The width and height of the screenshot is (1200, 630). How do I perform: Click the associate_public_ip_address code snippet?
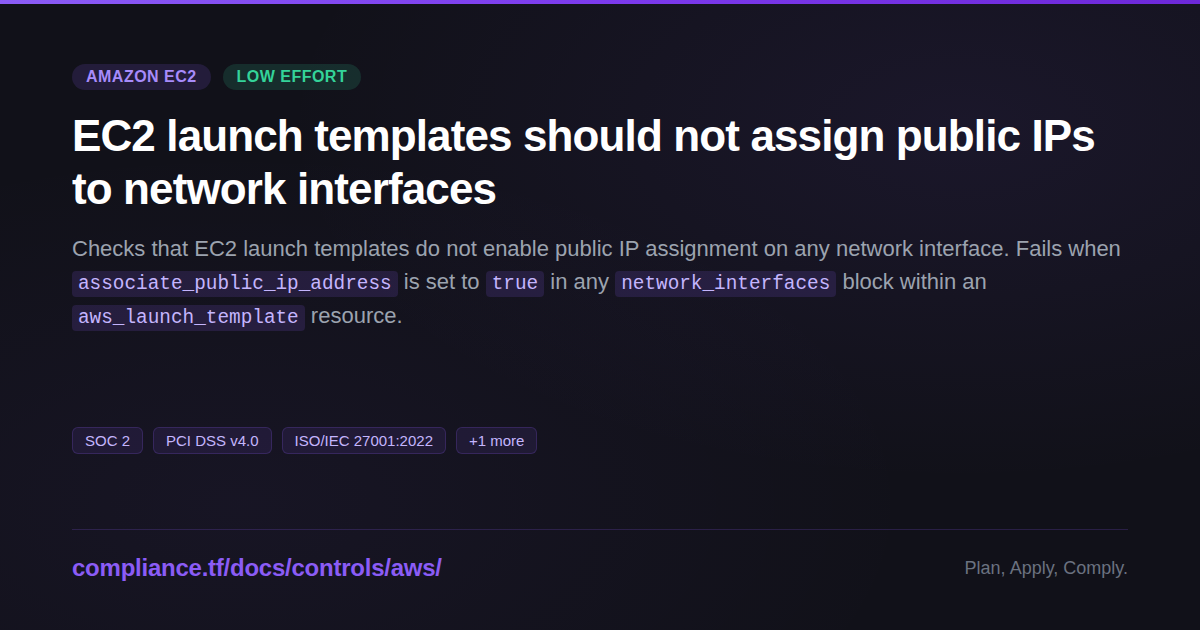click(x=235, y=283)
